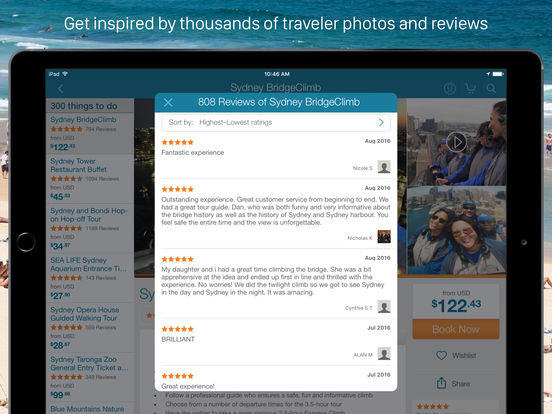Play the BridgeClimb video thumbnail
Viewport: 552px width, 414px height.
click(x=457, y=142)
